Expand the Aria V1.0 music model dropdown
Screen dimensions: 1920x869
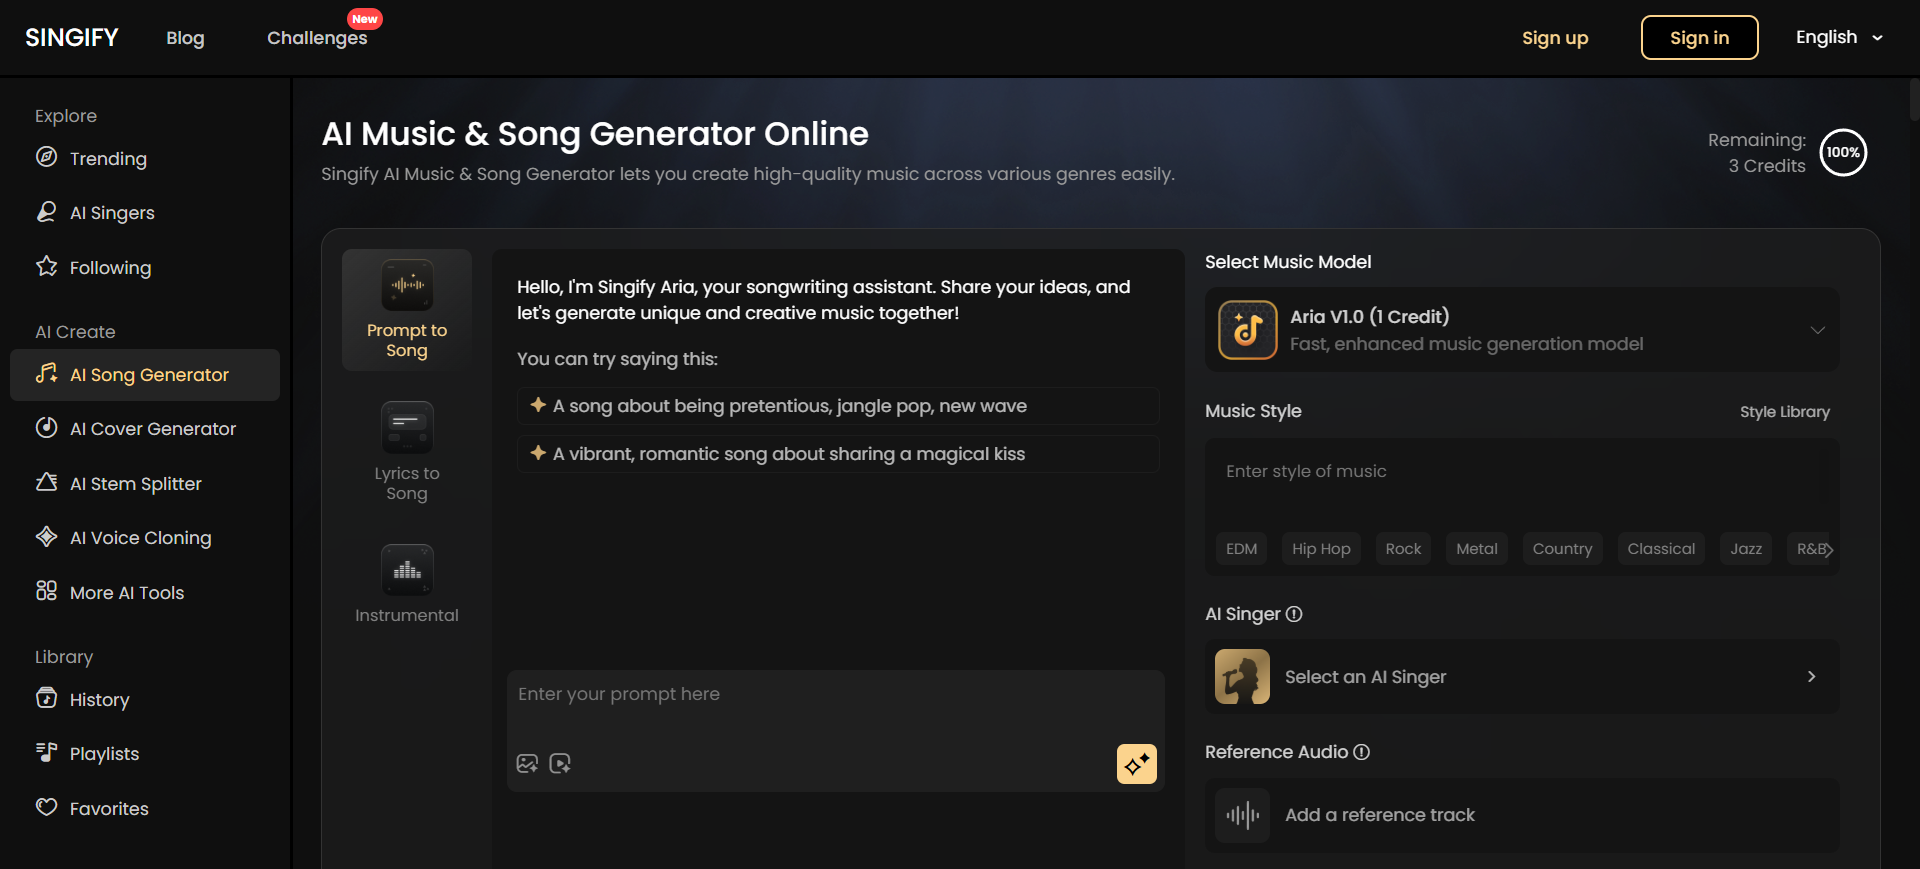click(x=1818, y=330)
